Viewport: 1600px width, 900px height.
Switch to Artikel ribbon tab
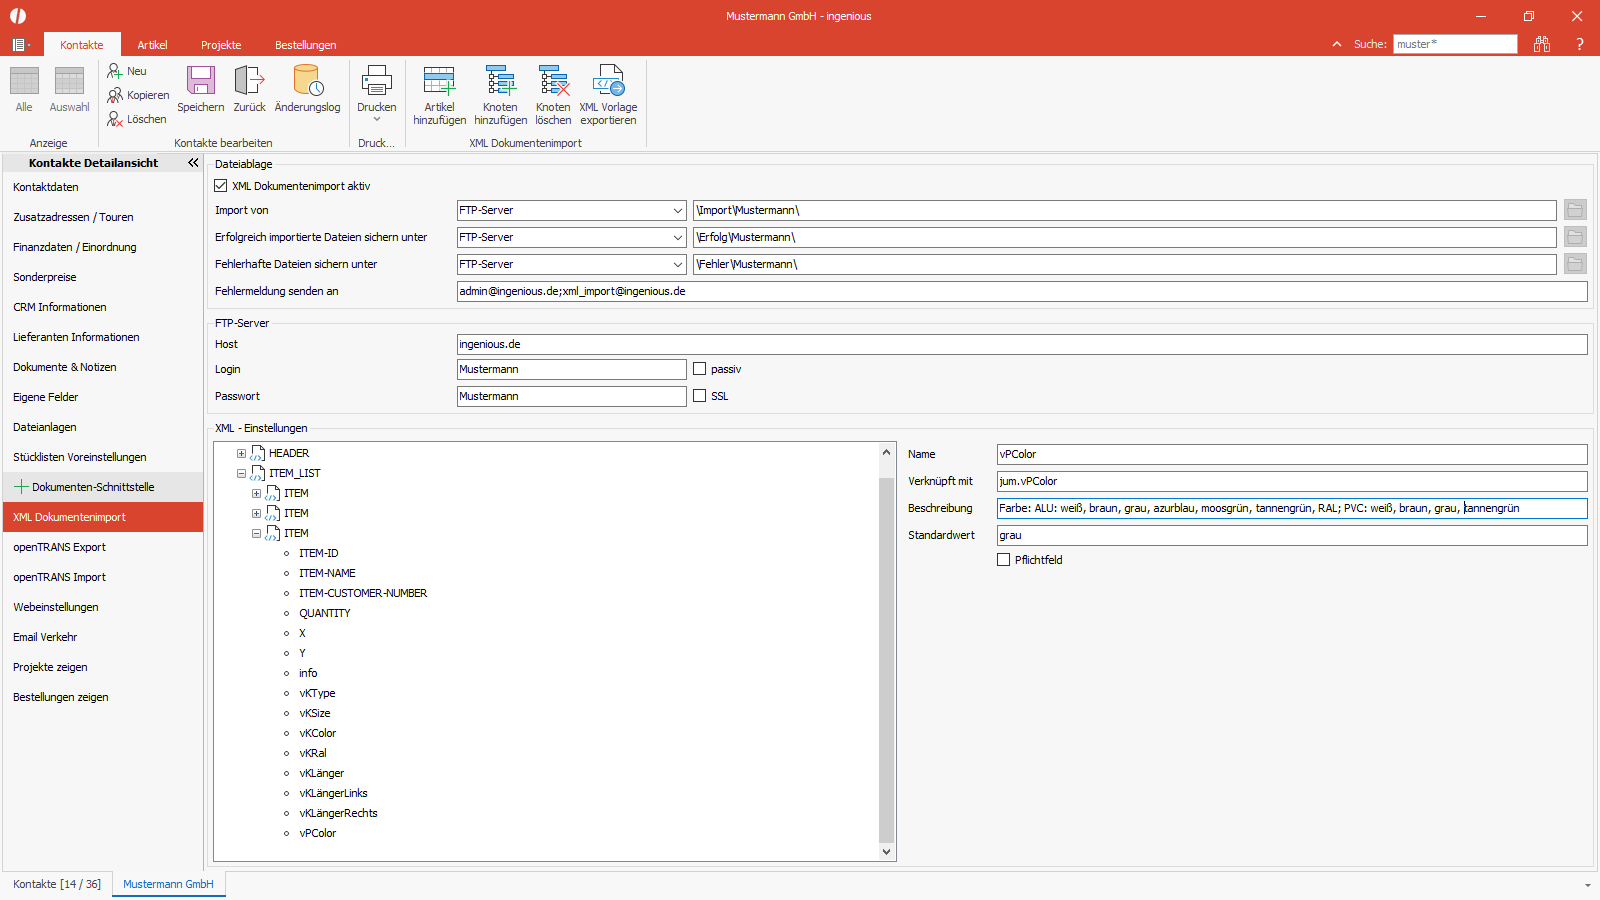pyautogui.click(x=152, y=45)
